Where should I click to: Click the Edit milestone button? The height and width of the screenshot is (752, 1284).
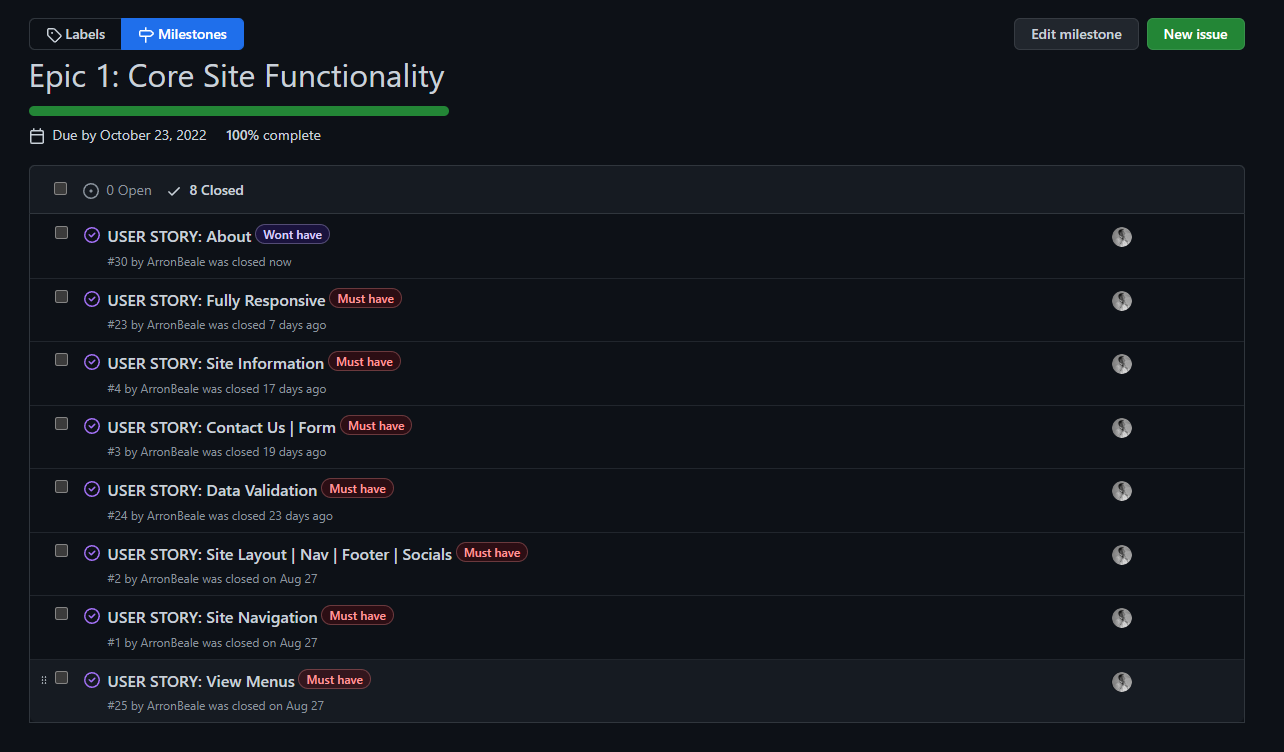[1076, 34]
